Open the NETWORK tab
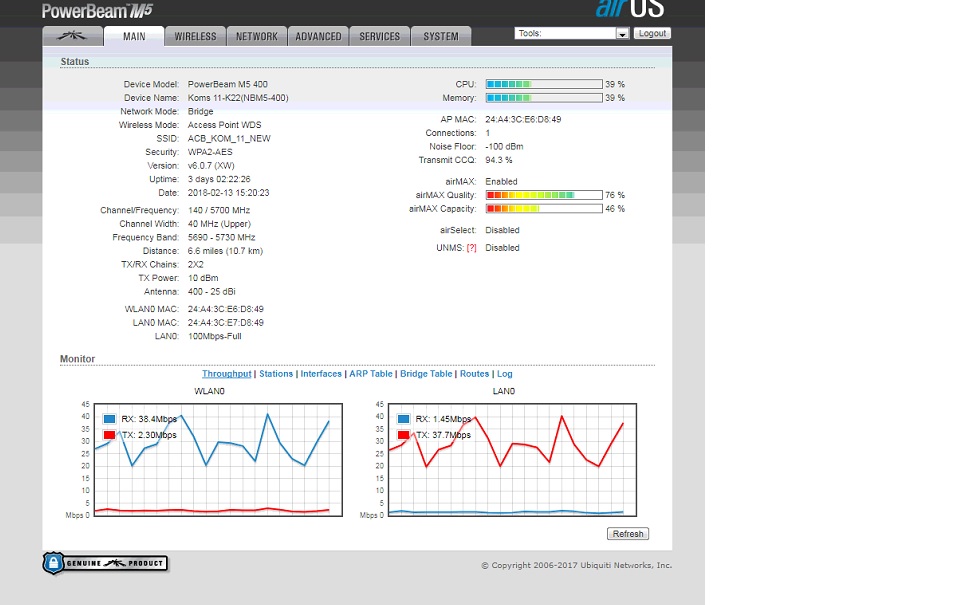Viewport: 960px width, 605px height. (x=257, y=36)
